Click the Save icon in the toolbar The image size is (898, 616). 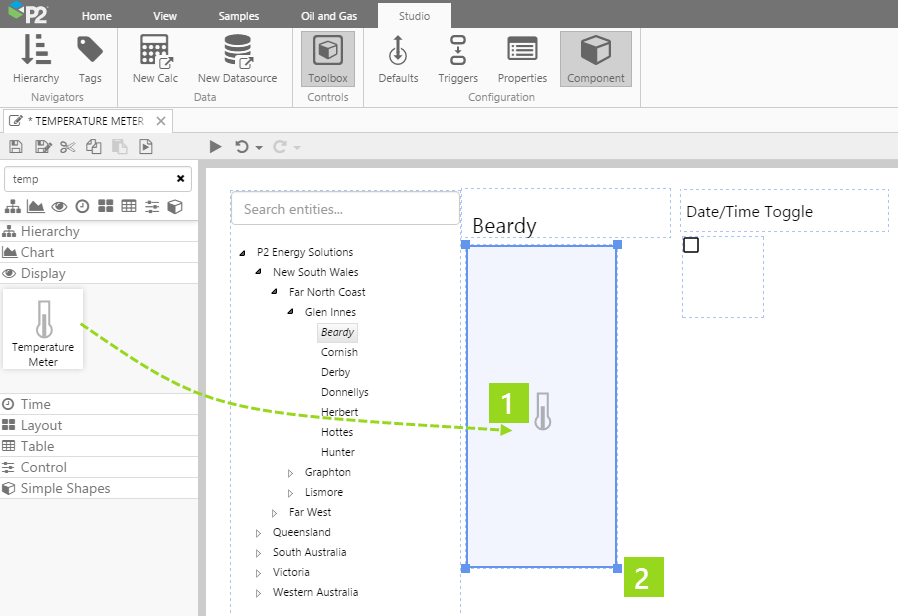pos(16,147)
